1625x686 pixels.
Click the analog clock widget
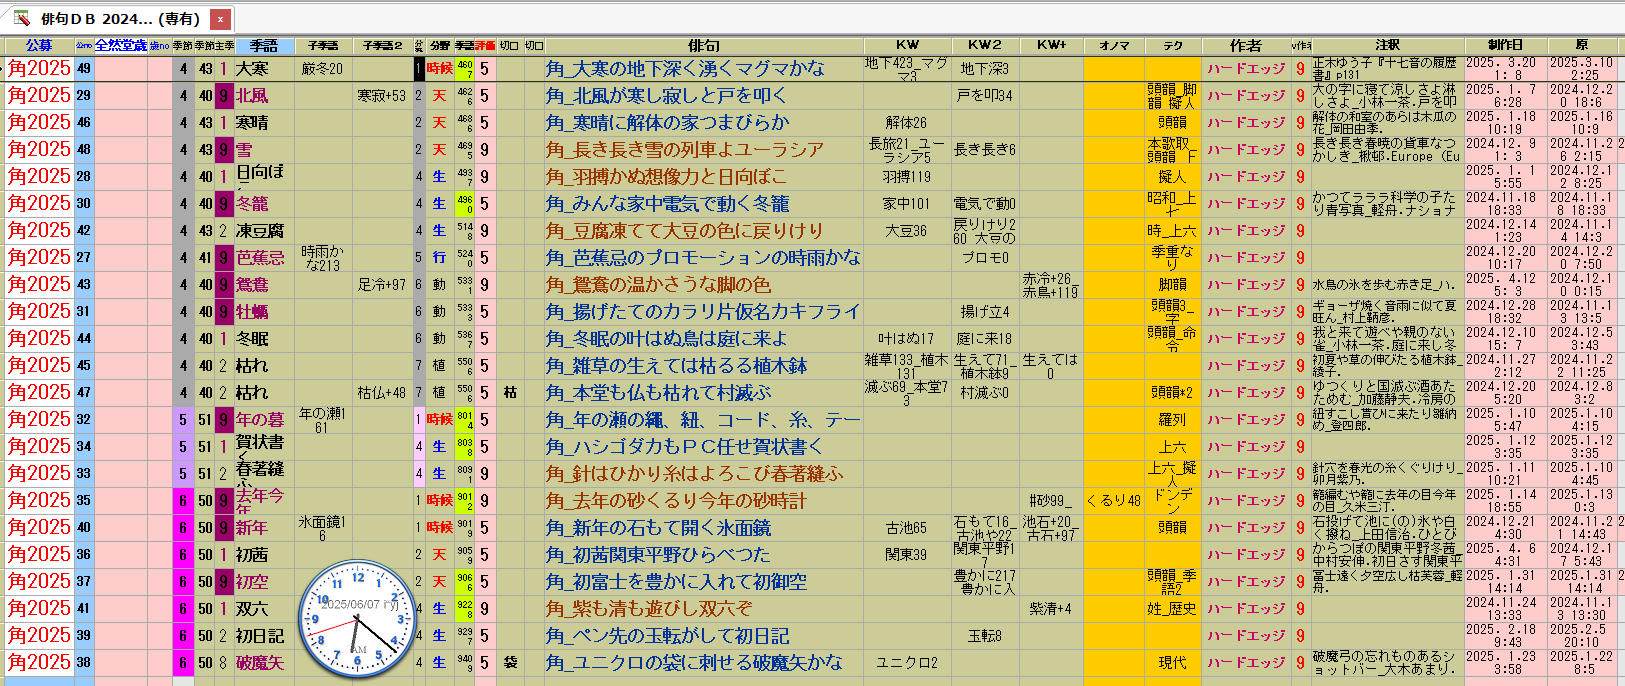coord(358,619)
